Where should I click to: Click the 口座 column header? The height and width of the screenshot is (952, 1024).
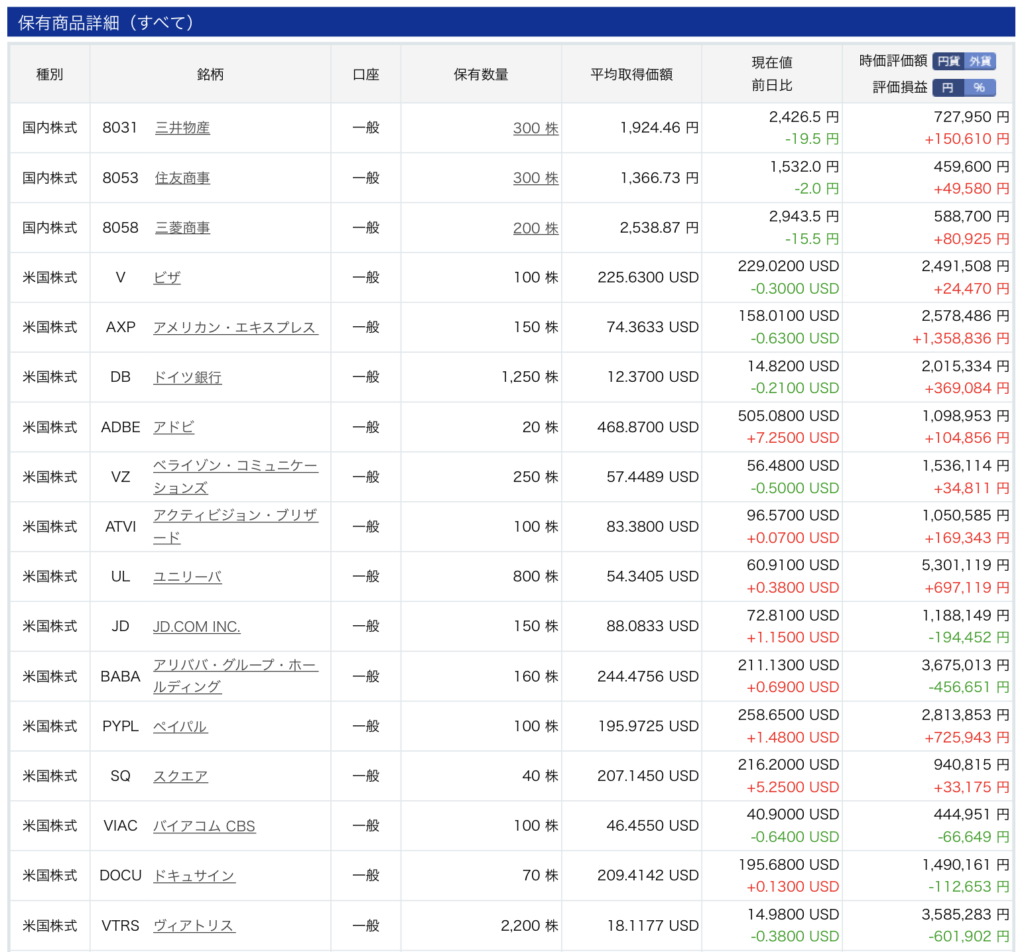[x=366, y=74]
